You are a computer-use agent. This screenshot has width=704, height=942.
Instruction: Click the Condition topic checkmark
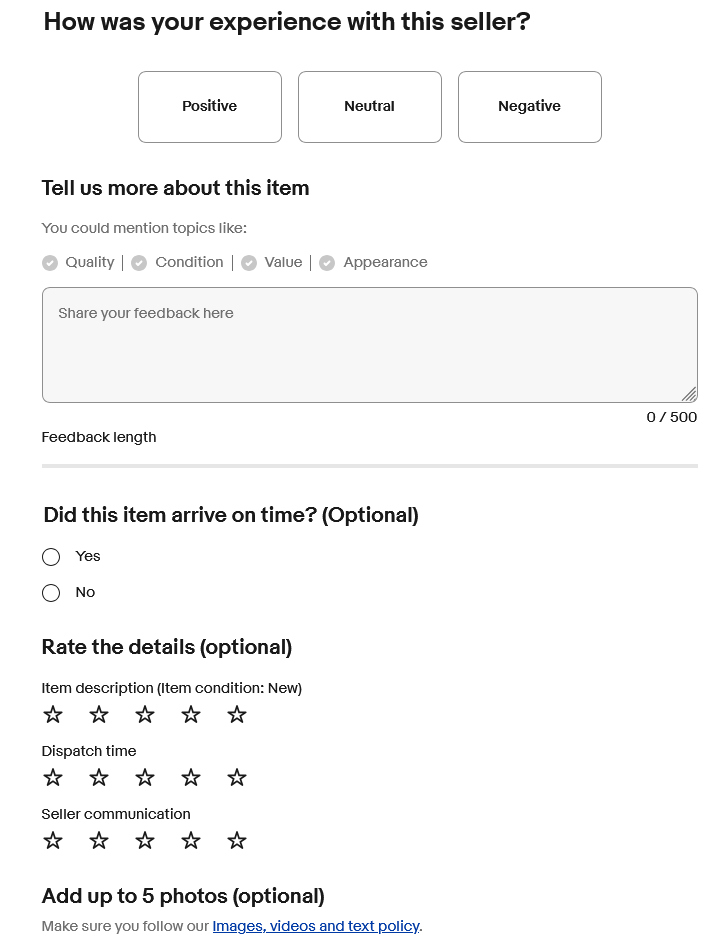coord(139,263)
